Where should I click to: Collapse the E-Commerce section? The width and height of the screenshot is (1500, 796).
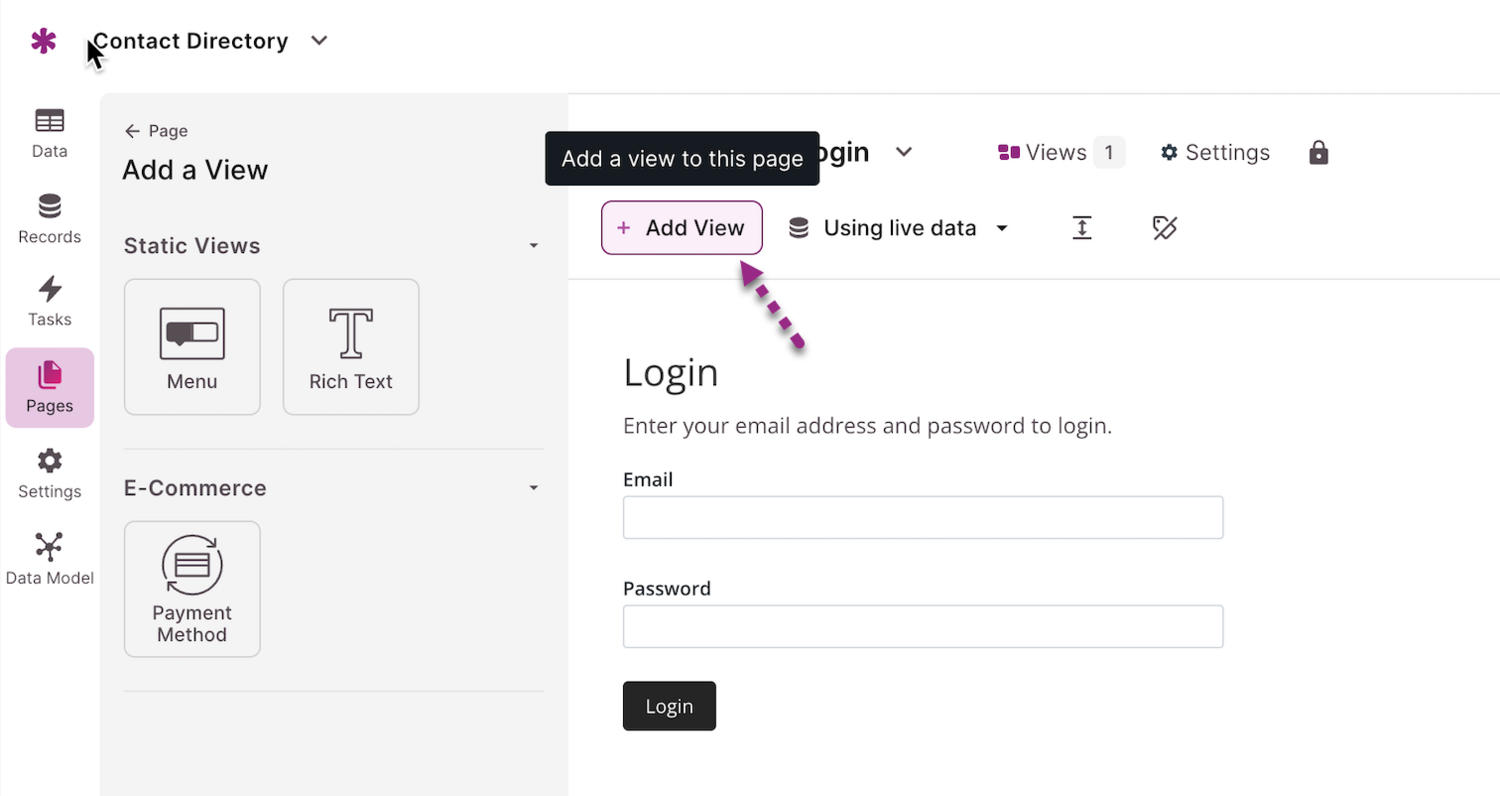click(x=533, y=488)
